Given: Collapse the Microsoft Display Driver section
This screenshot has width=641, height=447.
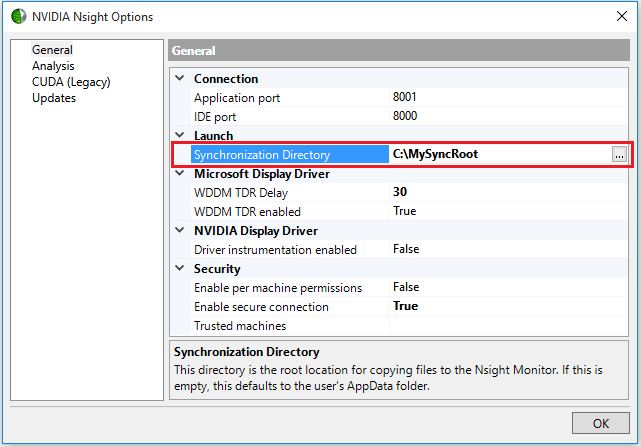Looking at the screenshot, I should (x=180, y=174).
